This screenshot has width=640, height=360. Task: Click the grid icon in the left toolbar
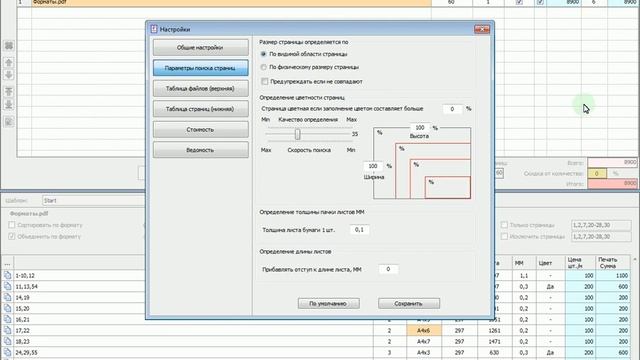(x=9, y=46)
